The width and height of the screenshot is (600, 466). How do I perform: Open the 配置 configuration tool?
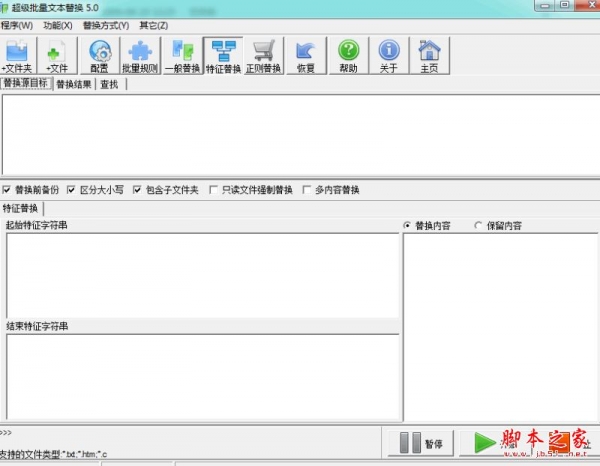99,56
